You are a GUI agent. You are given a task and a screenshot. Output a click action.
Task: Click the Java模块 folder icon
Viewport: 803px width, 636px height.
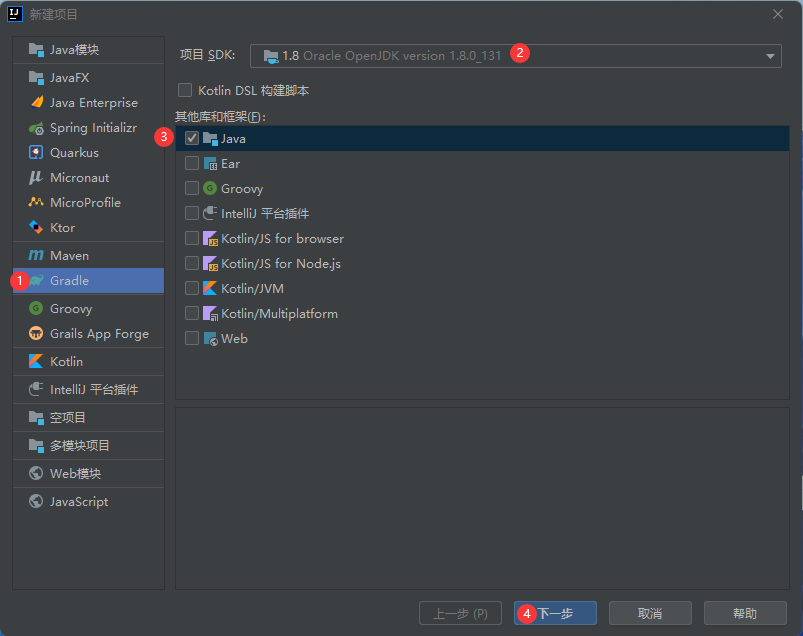(36, 50)
